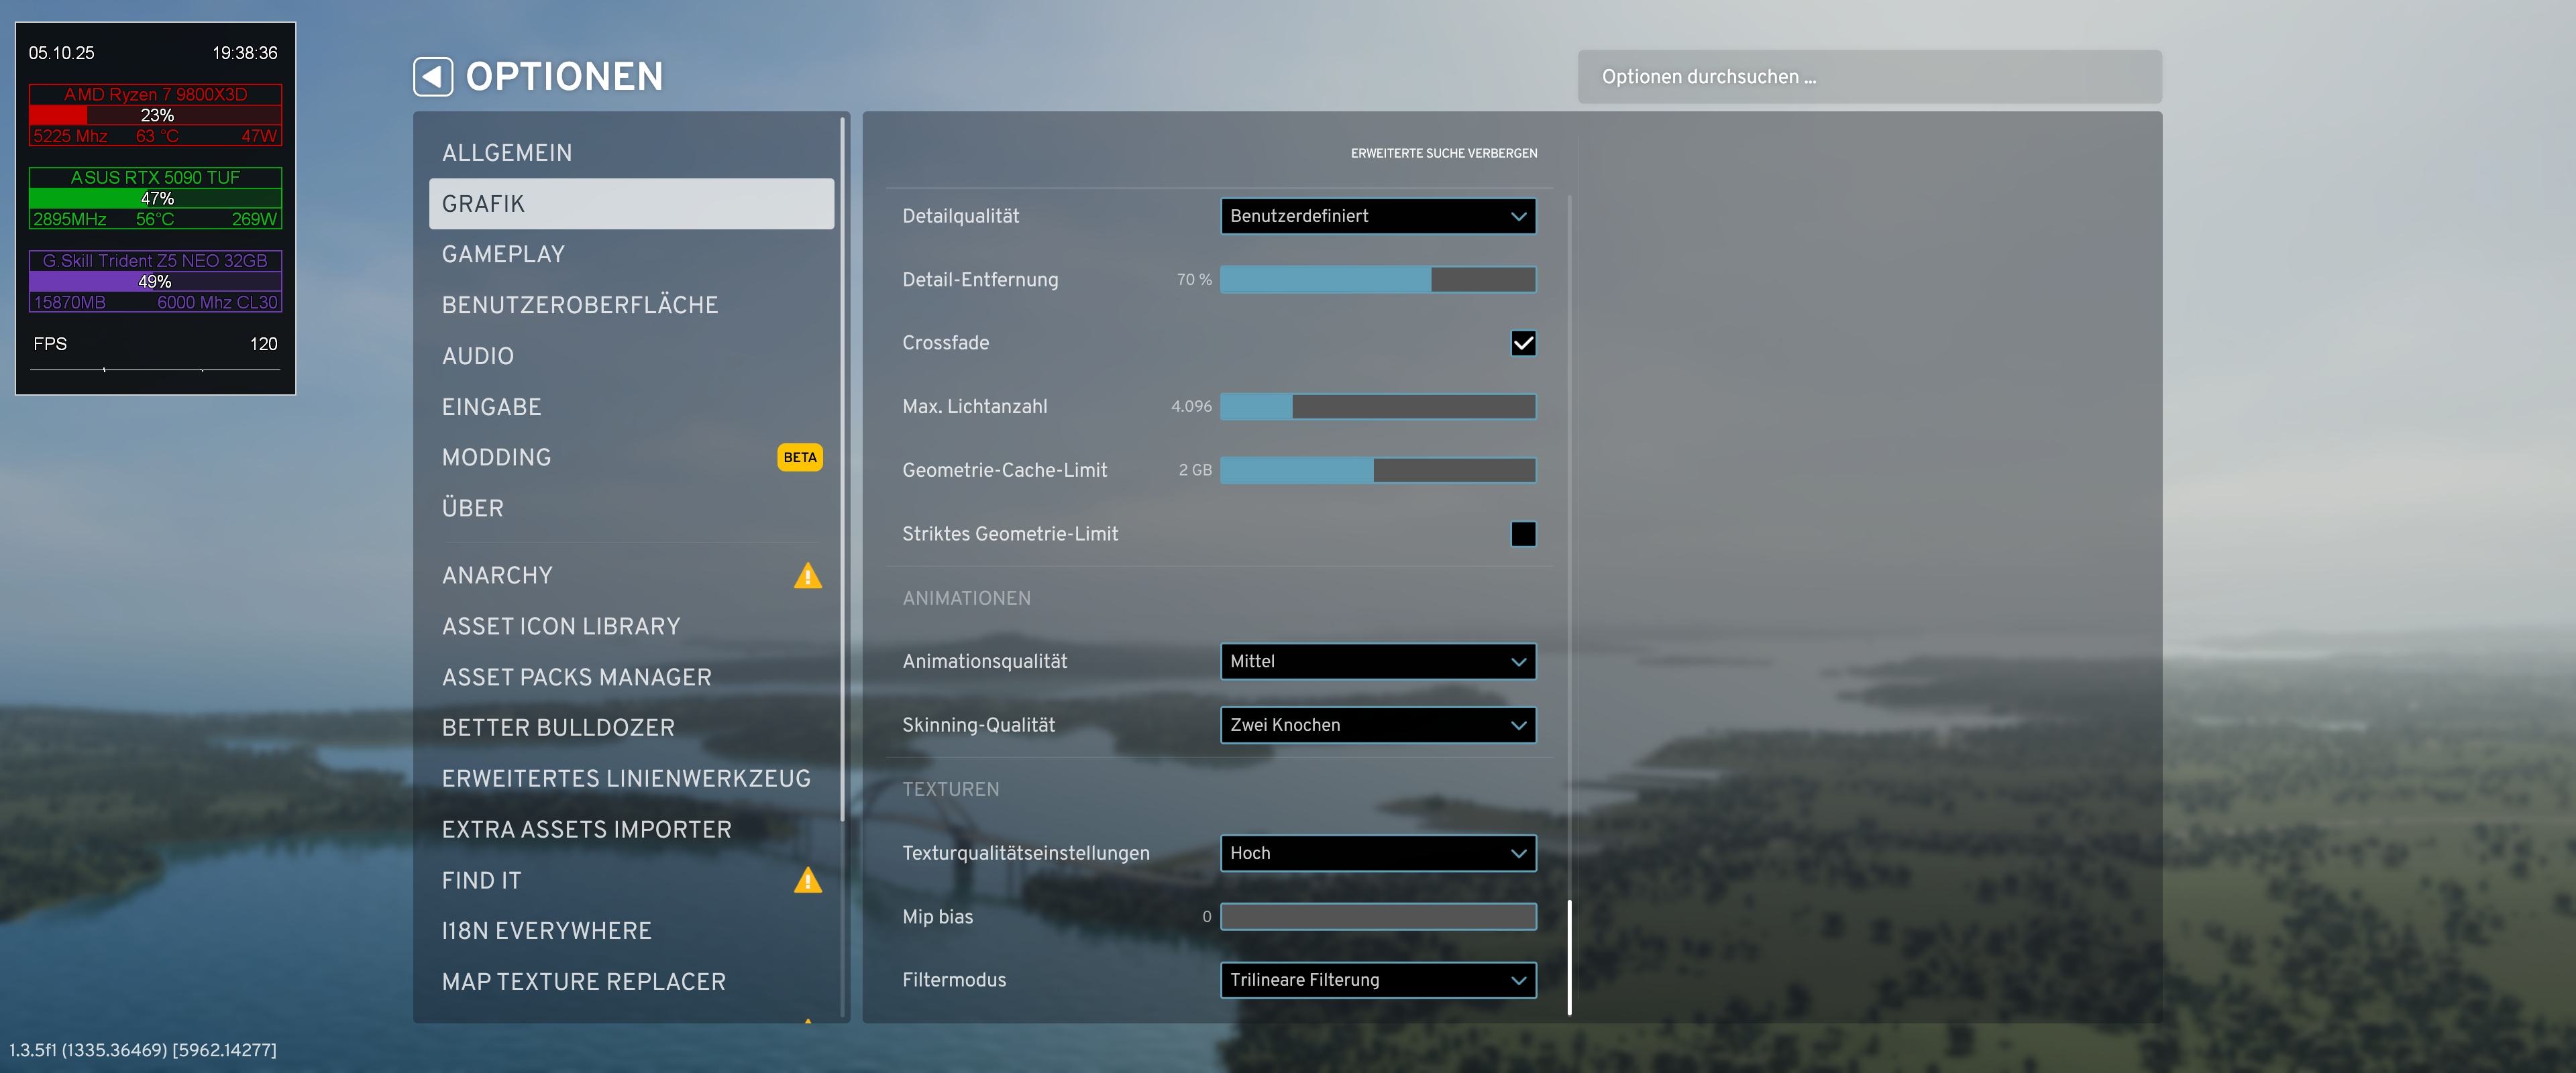The image size is (2576, 1073).
Task: Toggle the Crossfade checkbox
Action: tap(1522, 343)
